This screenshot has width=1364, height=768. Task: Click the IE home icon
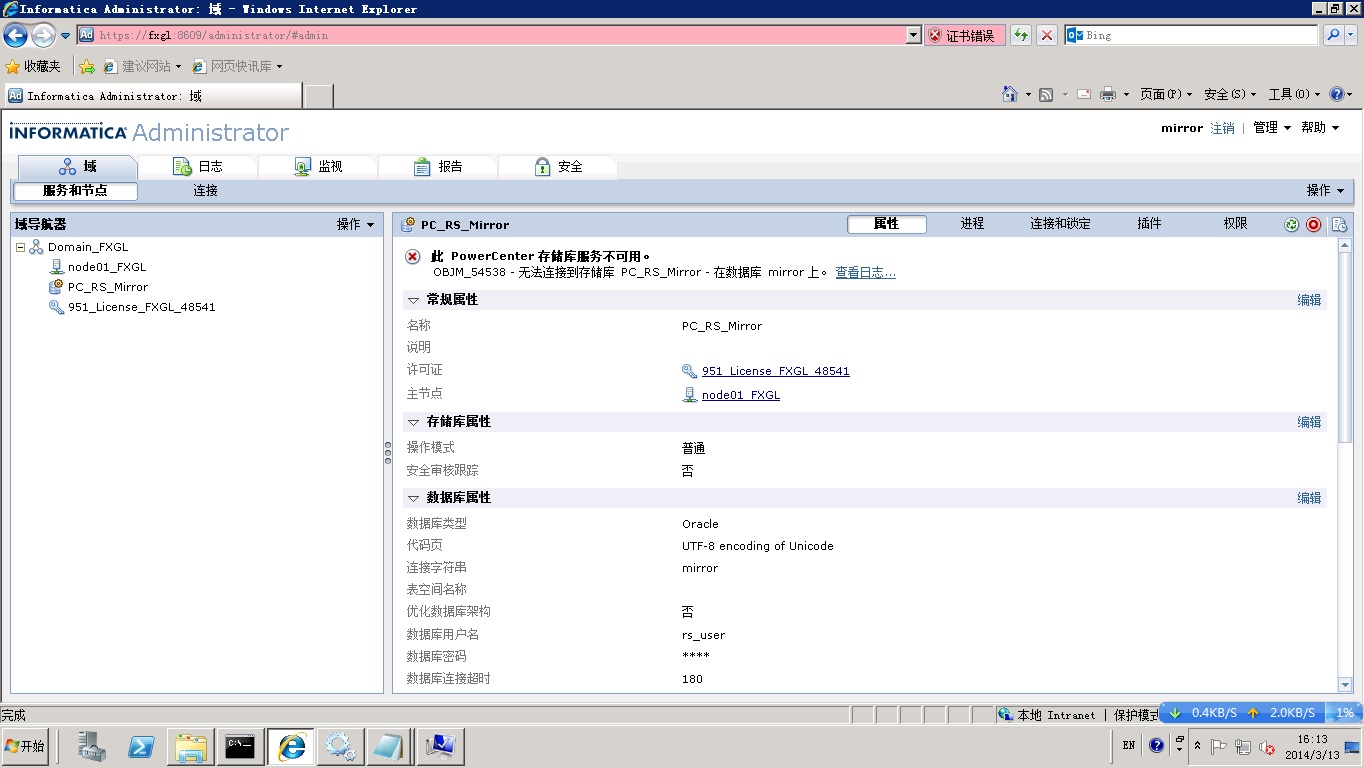click(1010, 94)
